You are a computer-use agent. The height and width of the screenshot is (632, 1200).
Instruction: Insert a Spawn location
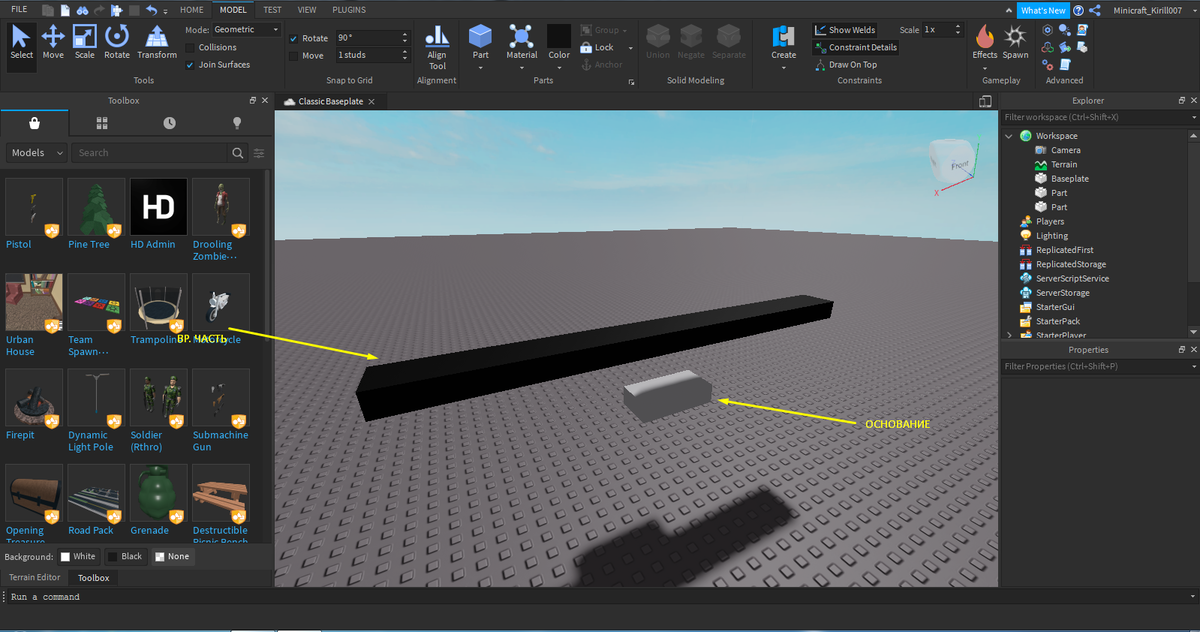1016,42
